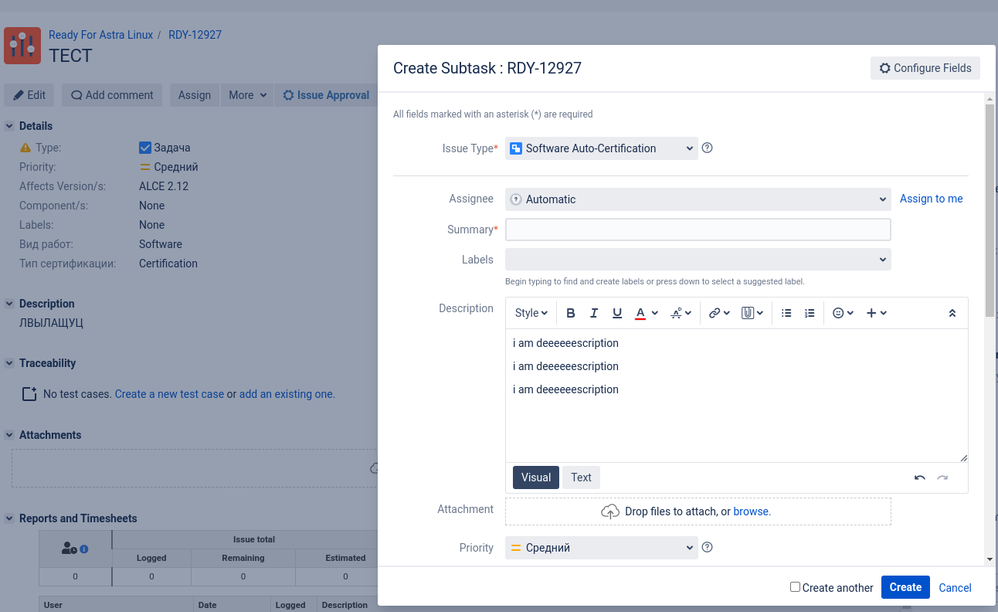Open the Priority dropdown showing Средний
The image size is (998, 612).
pos(601,547)
